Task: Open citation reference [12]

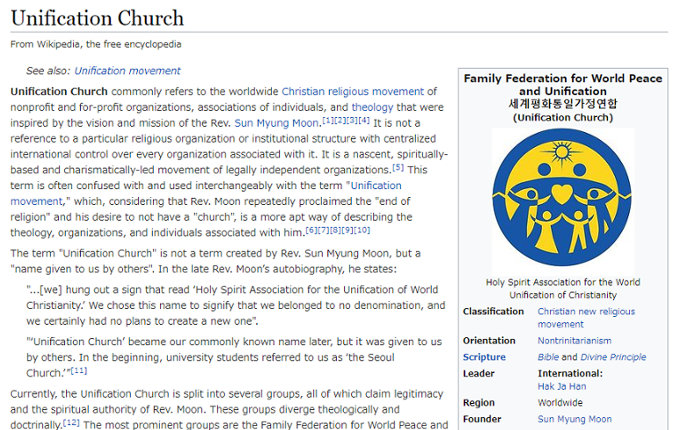Action: click(x=72, y=422)
